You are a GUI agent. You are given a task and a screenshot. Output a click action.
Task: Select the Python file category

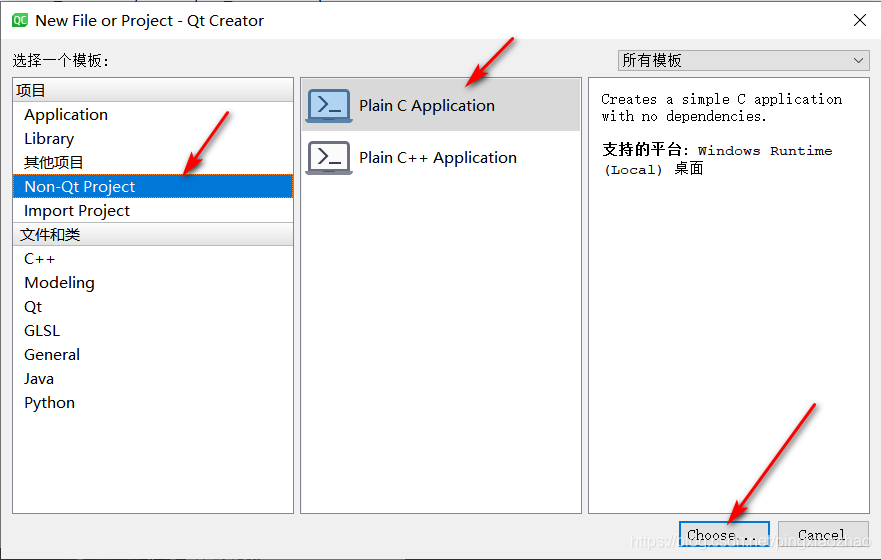coord(153,403)
